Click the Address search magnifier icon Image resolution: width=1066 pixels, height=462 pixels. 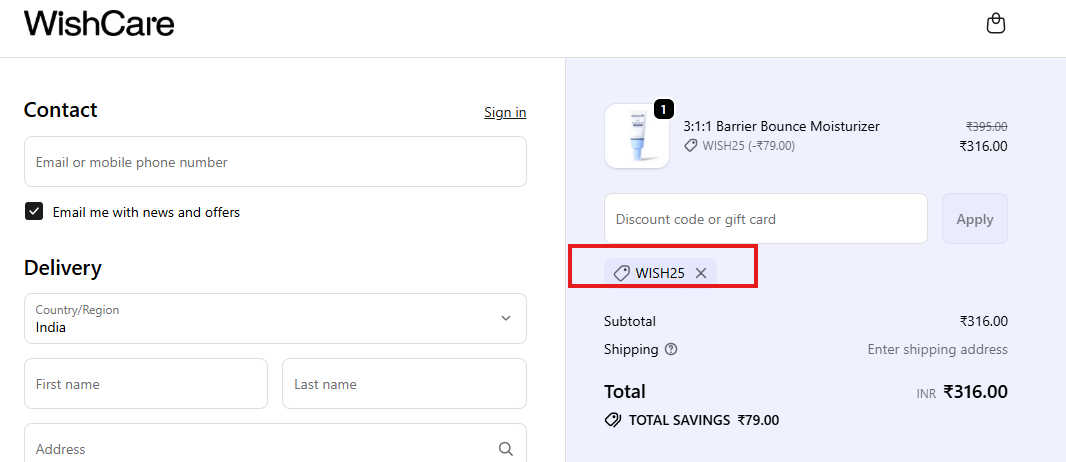pos(505,448)
